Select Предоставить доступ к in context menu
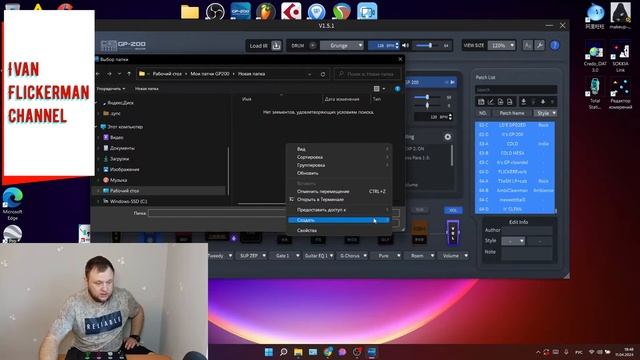Viewport: 640px width, 360px height. coord(339,210)
